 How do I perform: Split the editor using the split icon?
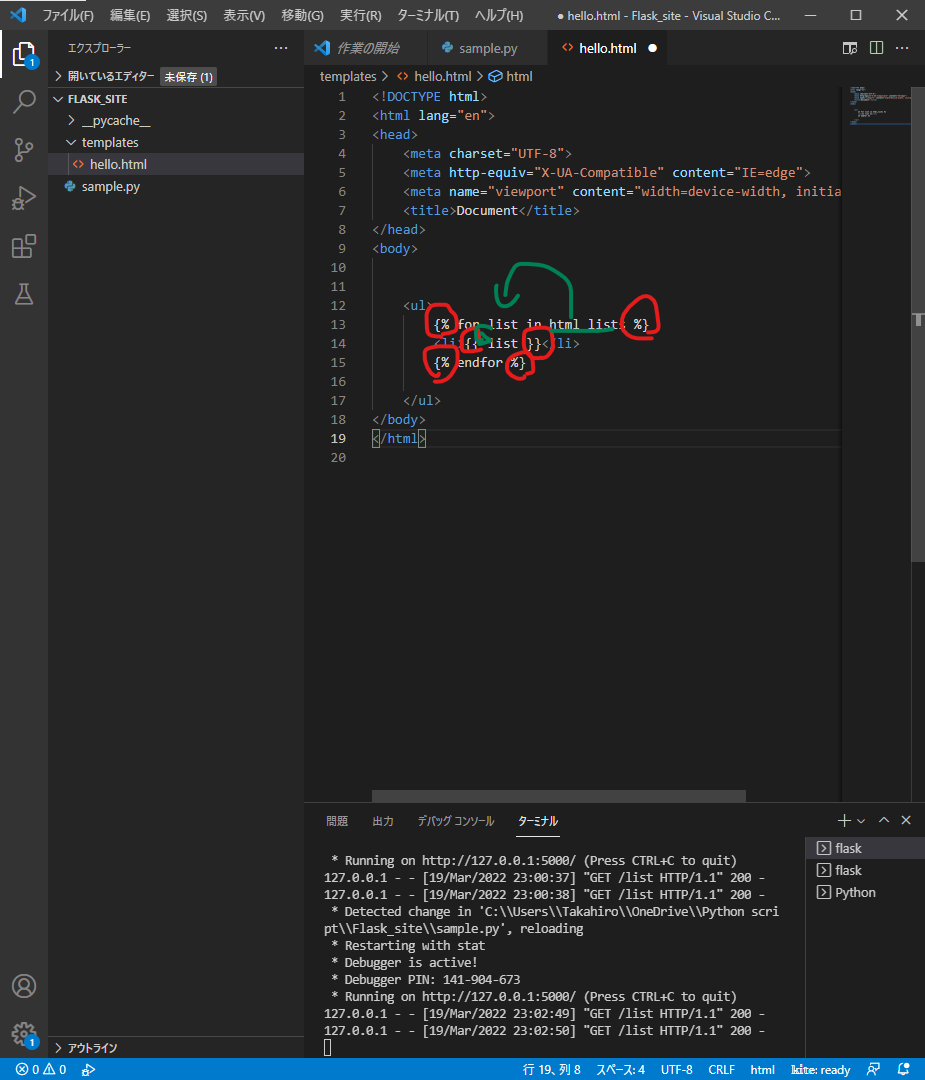coord(876,47)
